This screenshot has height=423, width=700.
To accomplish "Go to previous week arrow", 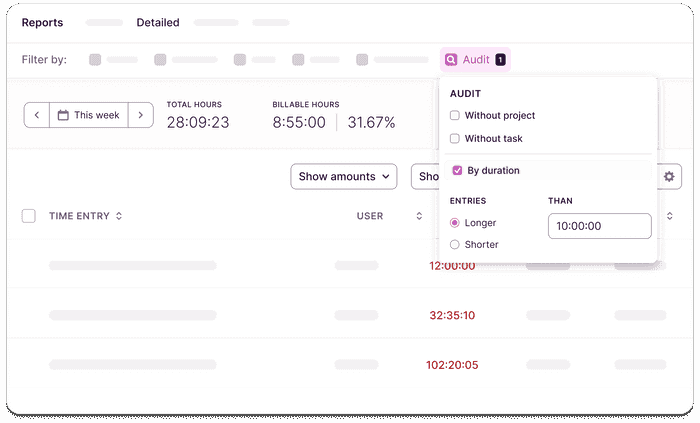I will [x=37, y=115].
